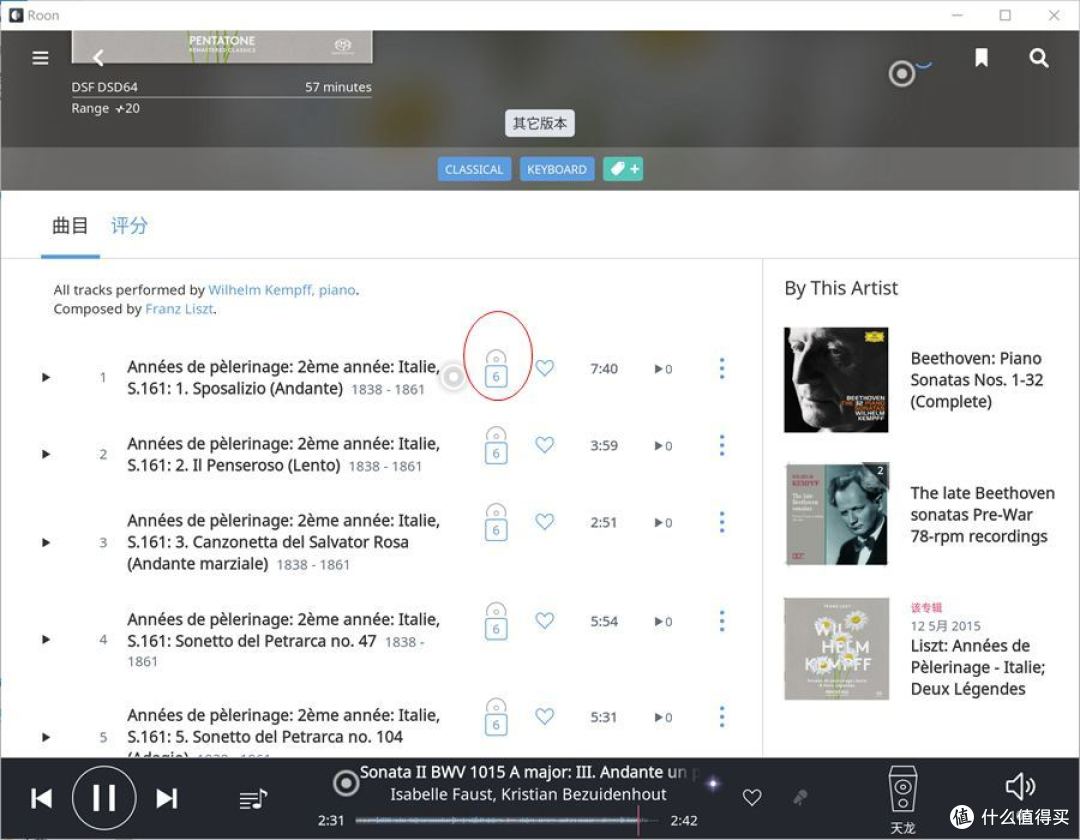Viewport: 1080px width, 840px height.
Task: Play track 4 Sonetto no. 47 triangle
Action: point(46,640)
